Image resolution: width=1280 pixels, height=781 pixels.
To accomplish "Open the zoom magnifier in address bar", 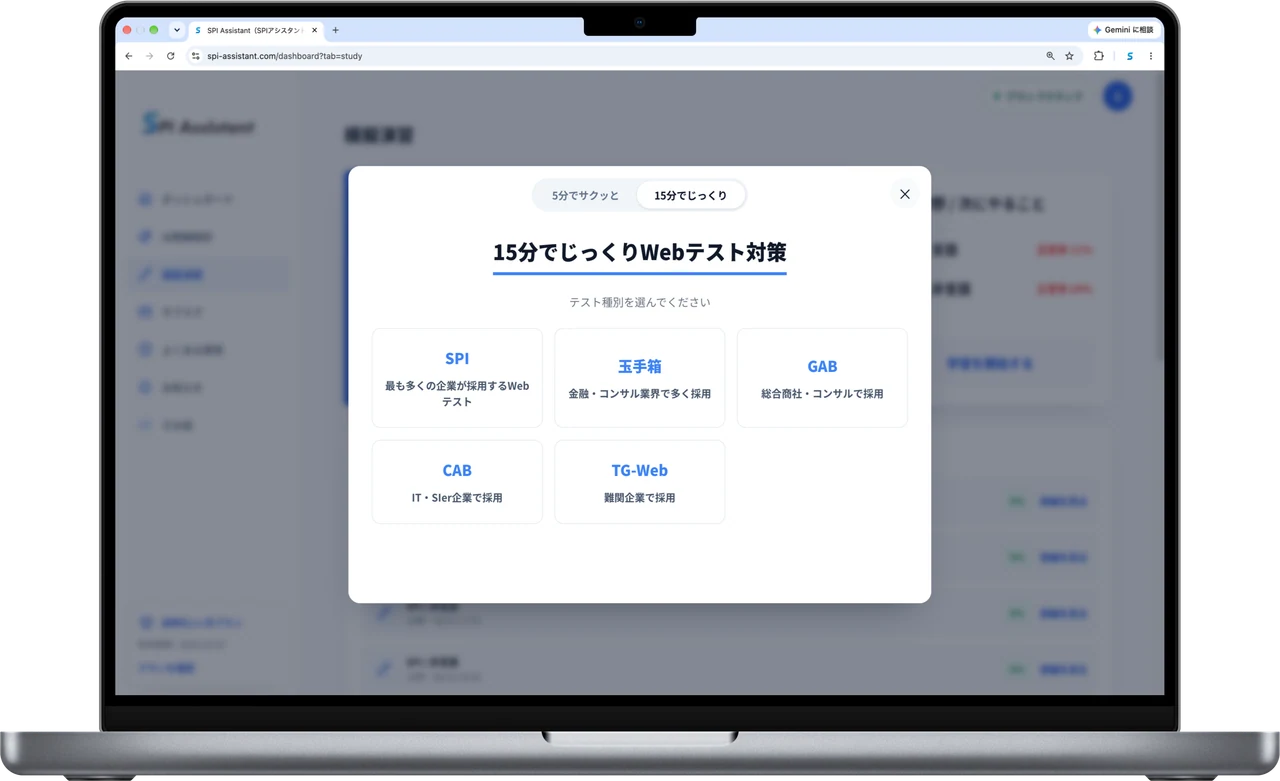I will (1050, 56).
